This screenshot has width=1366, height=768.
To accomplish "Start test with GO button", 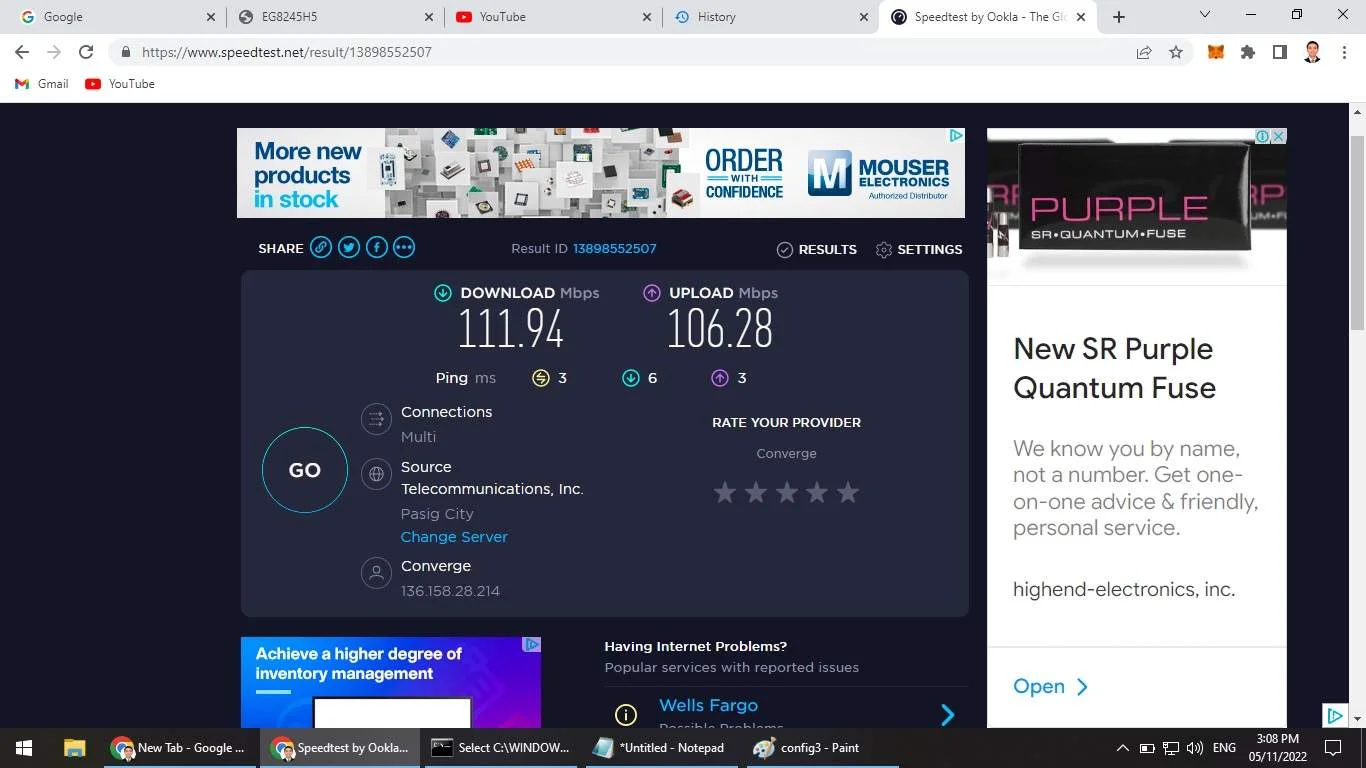I will click(305, 470).
